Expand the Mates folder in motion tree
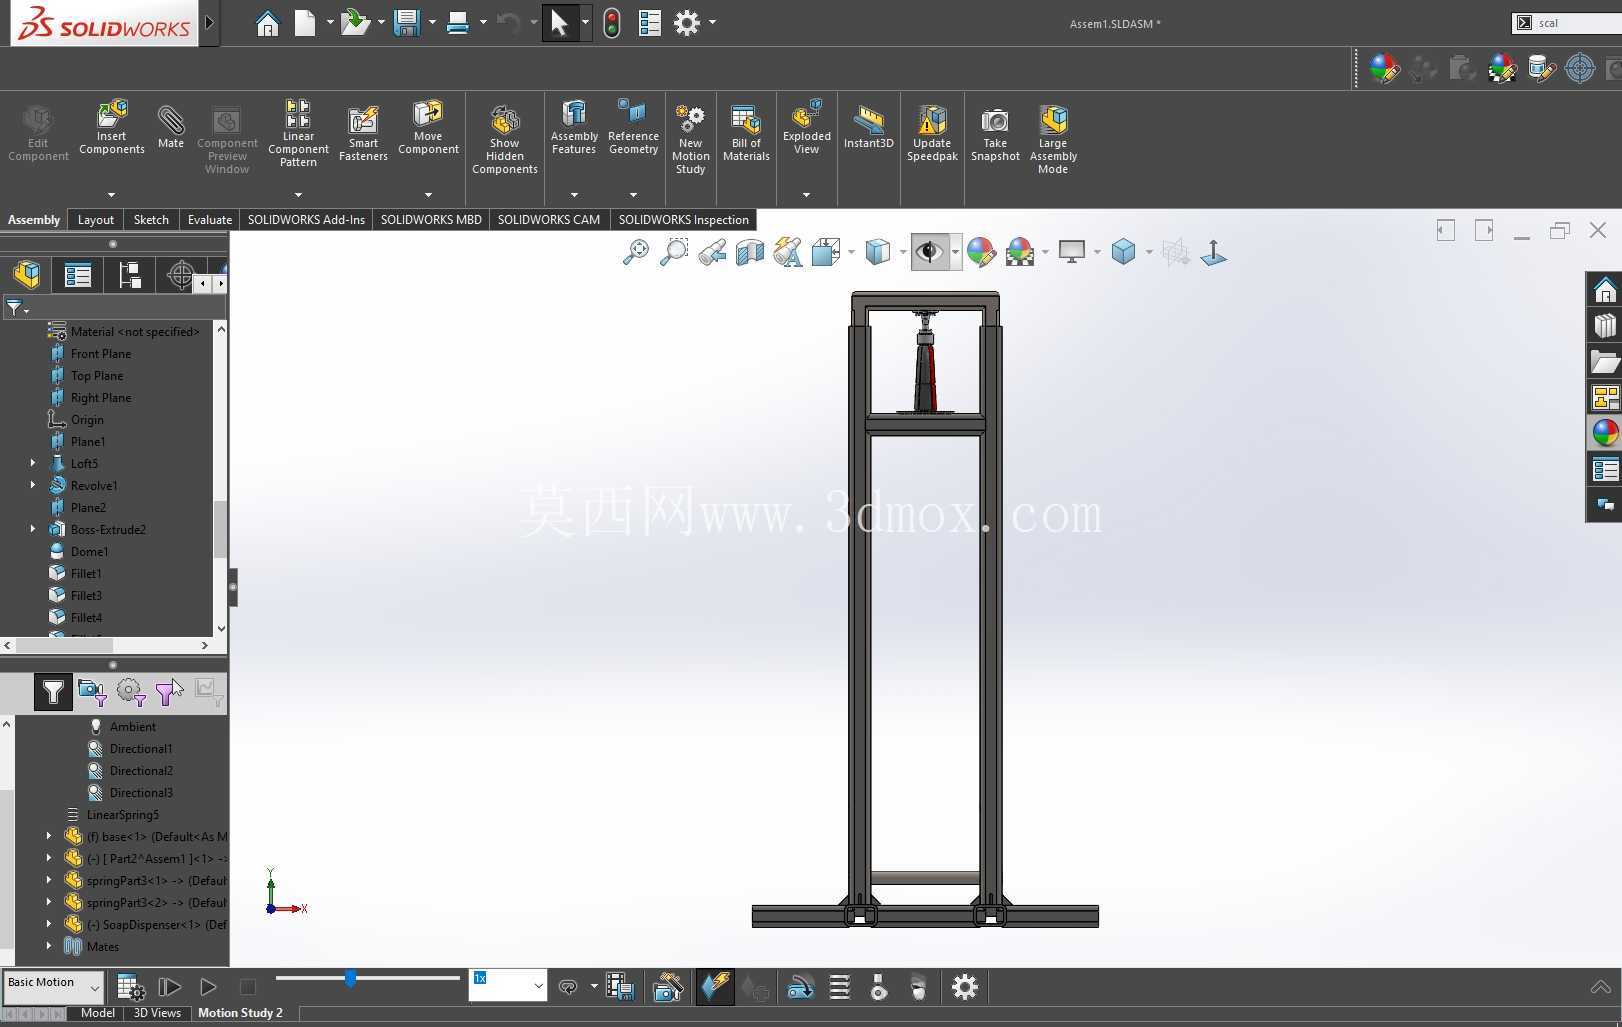The width and height of the screenshot is (1622, 1027). (x=49, y=946)
